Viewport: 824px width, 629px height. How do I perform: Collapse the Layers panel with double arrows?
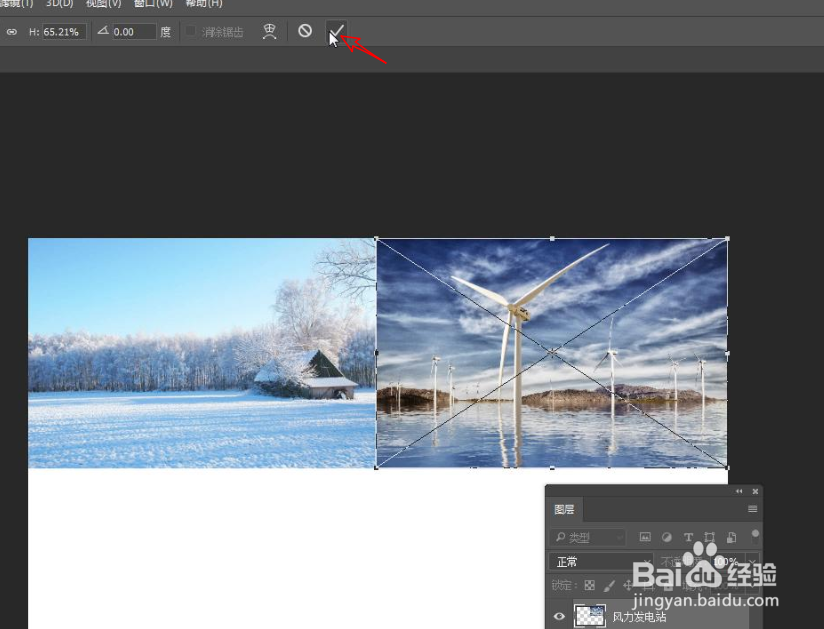[x=739, y=491]
